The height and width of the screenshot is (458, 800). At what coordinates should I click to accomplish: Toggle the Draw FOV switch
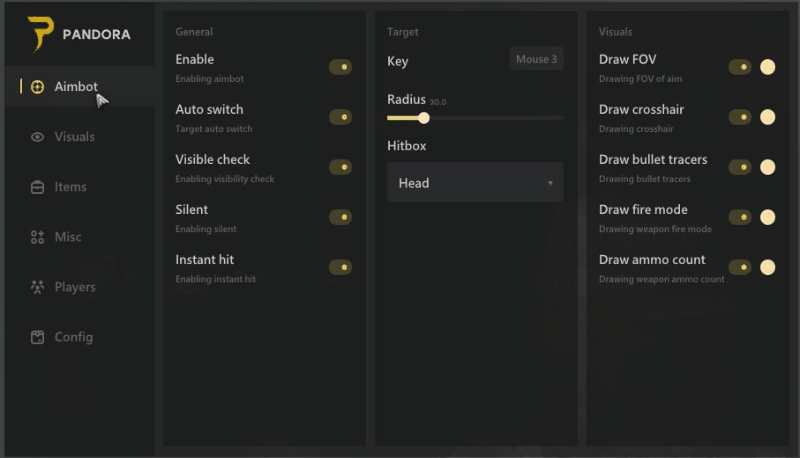tap(740, 67)
